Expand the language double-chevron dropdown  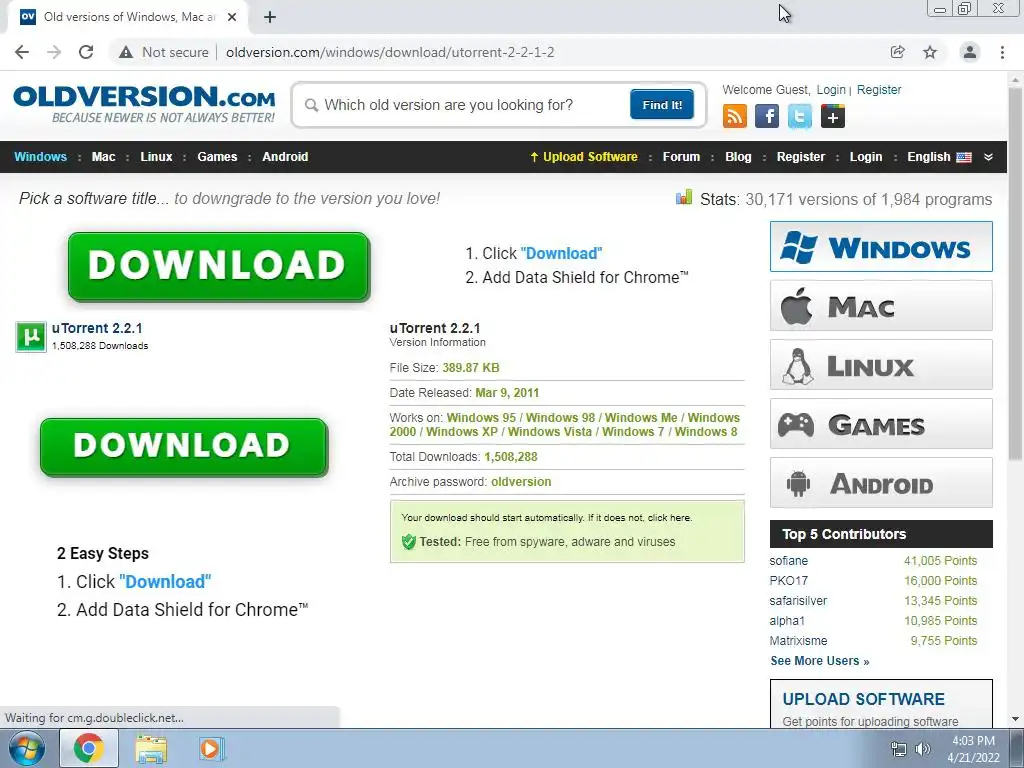(988, 157)
